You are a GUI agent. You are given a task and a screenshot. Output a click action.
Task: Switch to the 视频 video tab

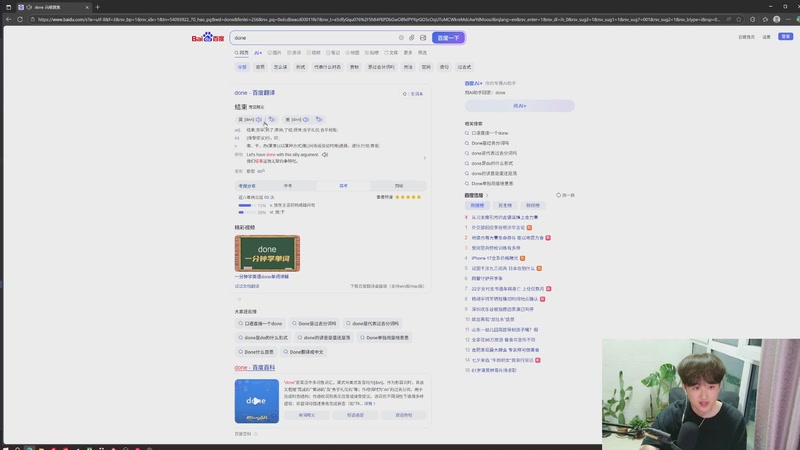click(x=313, y=53)
